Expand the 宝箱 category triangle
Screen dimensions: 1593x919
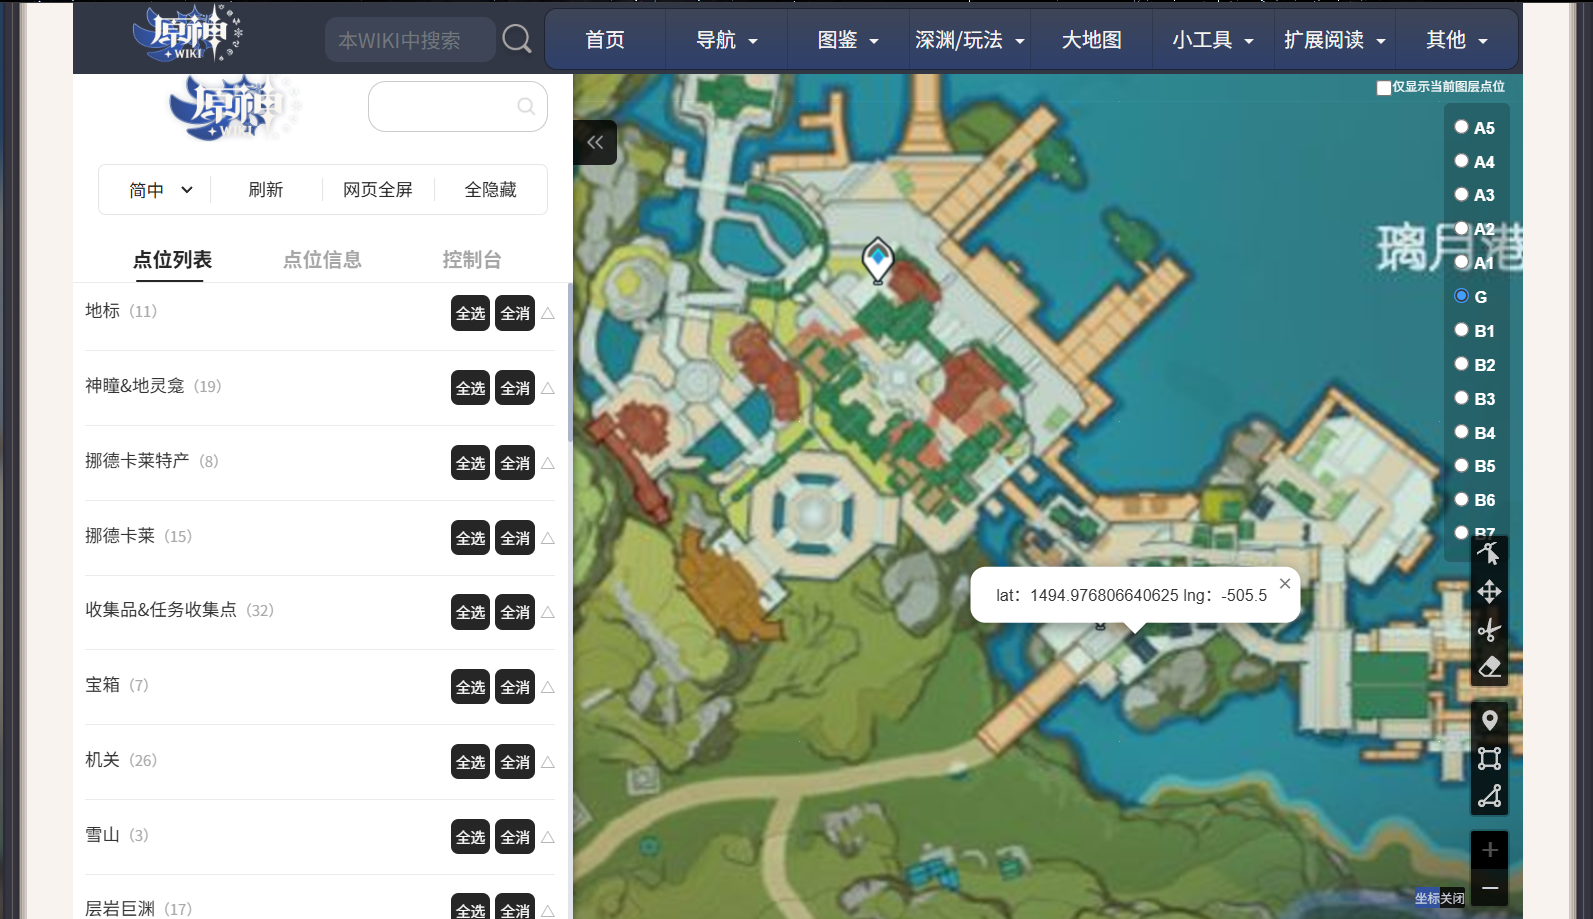point(548,687)
